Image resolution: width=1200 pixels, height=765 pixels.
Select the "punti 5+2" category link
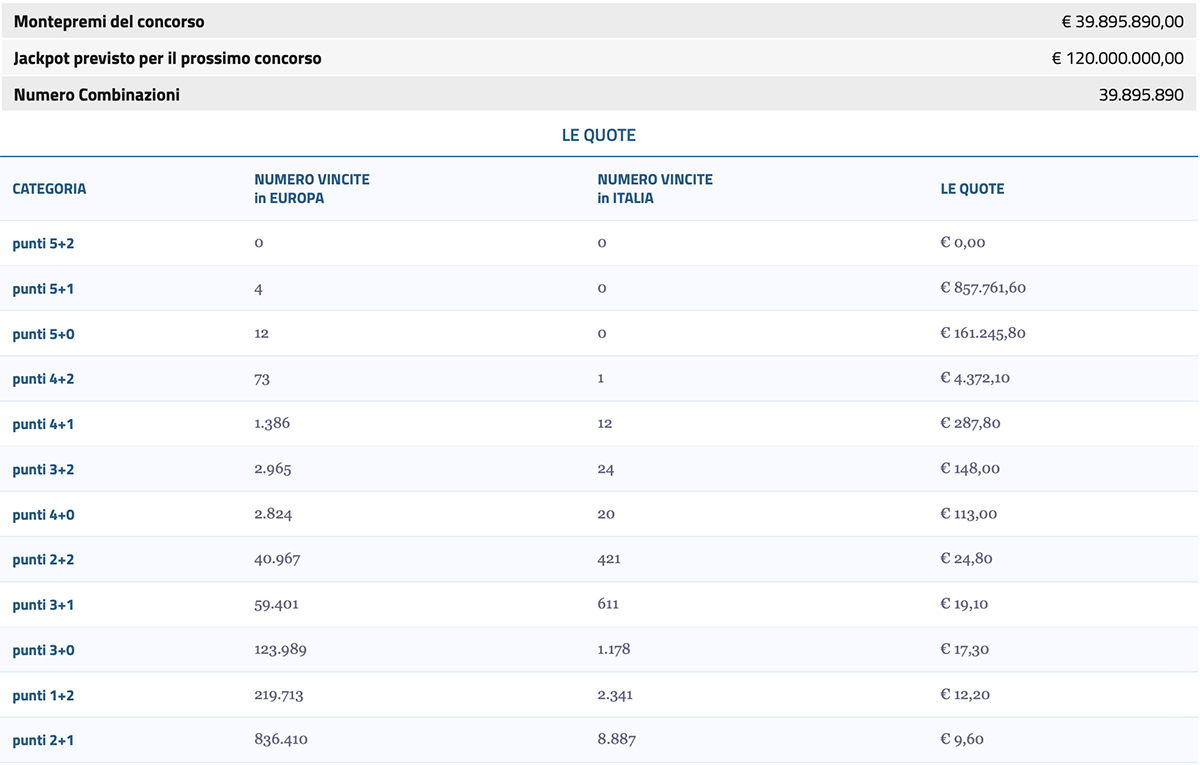pyautogui.click(x=41, y=242)
